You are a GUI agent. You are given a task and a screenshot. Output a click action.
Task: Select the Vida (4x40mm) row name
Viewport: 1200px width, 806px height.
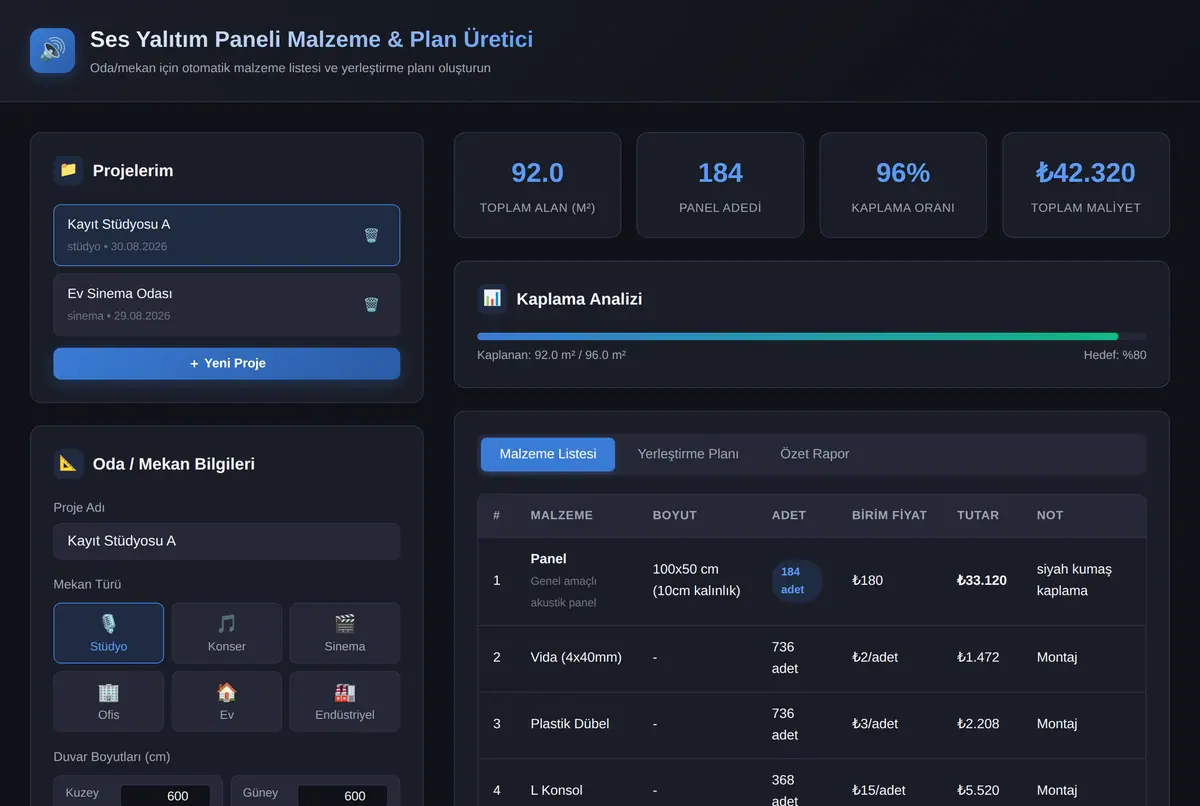[x=576, y=657]
